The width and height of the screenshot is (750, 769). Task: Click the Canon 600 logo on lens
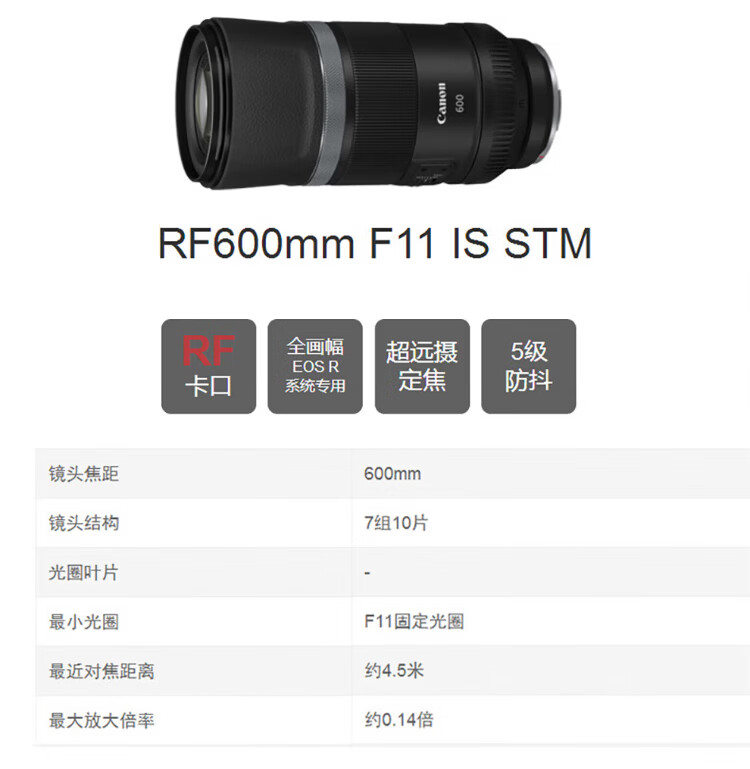pos(450,103)
